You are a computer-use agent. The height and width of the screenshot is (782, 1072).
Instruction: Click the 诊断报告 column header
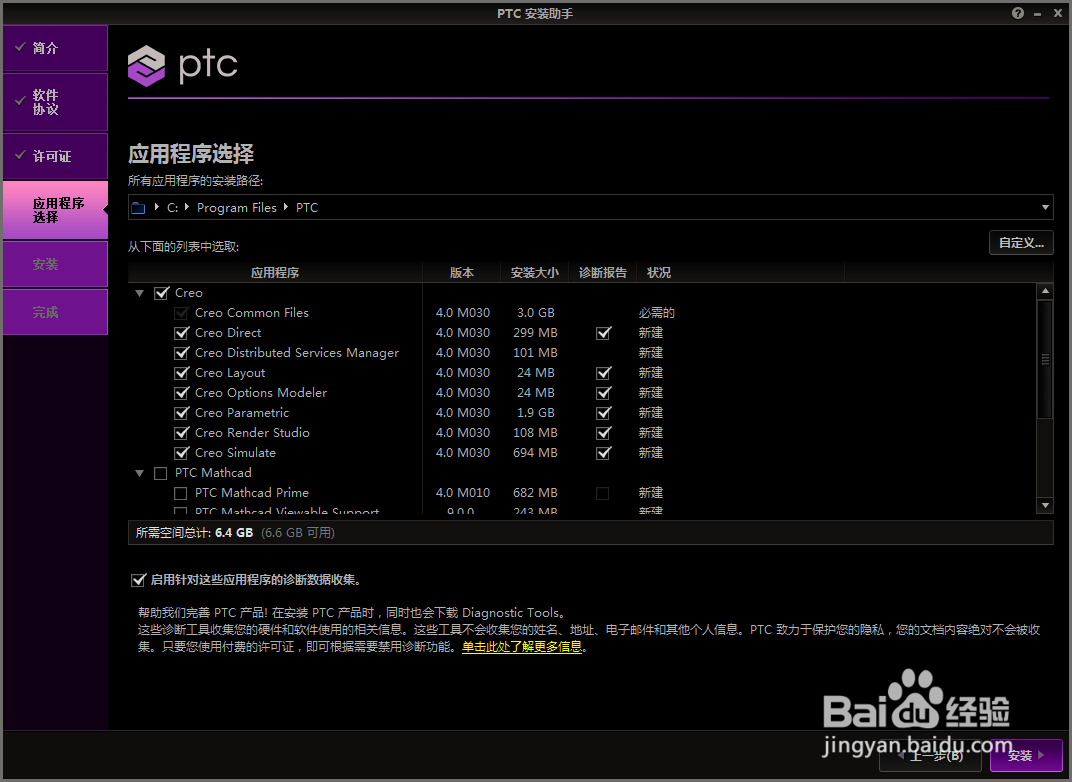602,272
